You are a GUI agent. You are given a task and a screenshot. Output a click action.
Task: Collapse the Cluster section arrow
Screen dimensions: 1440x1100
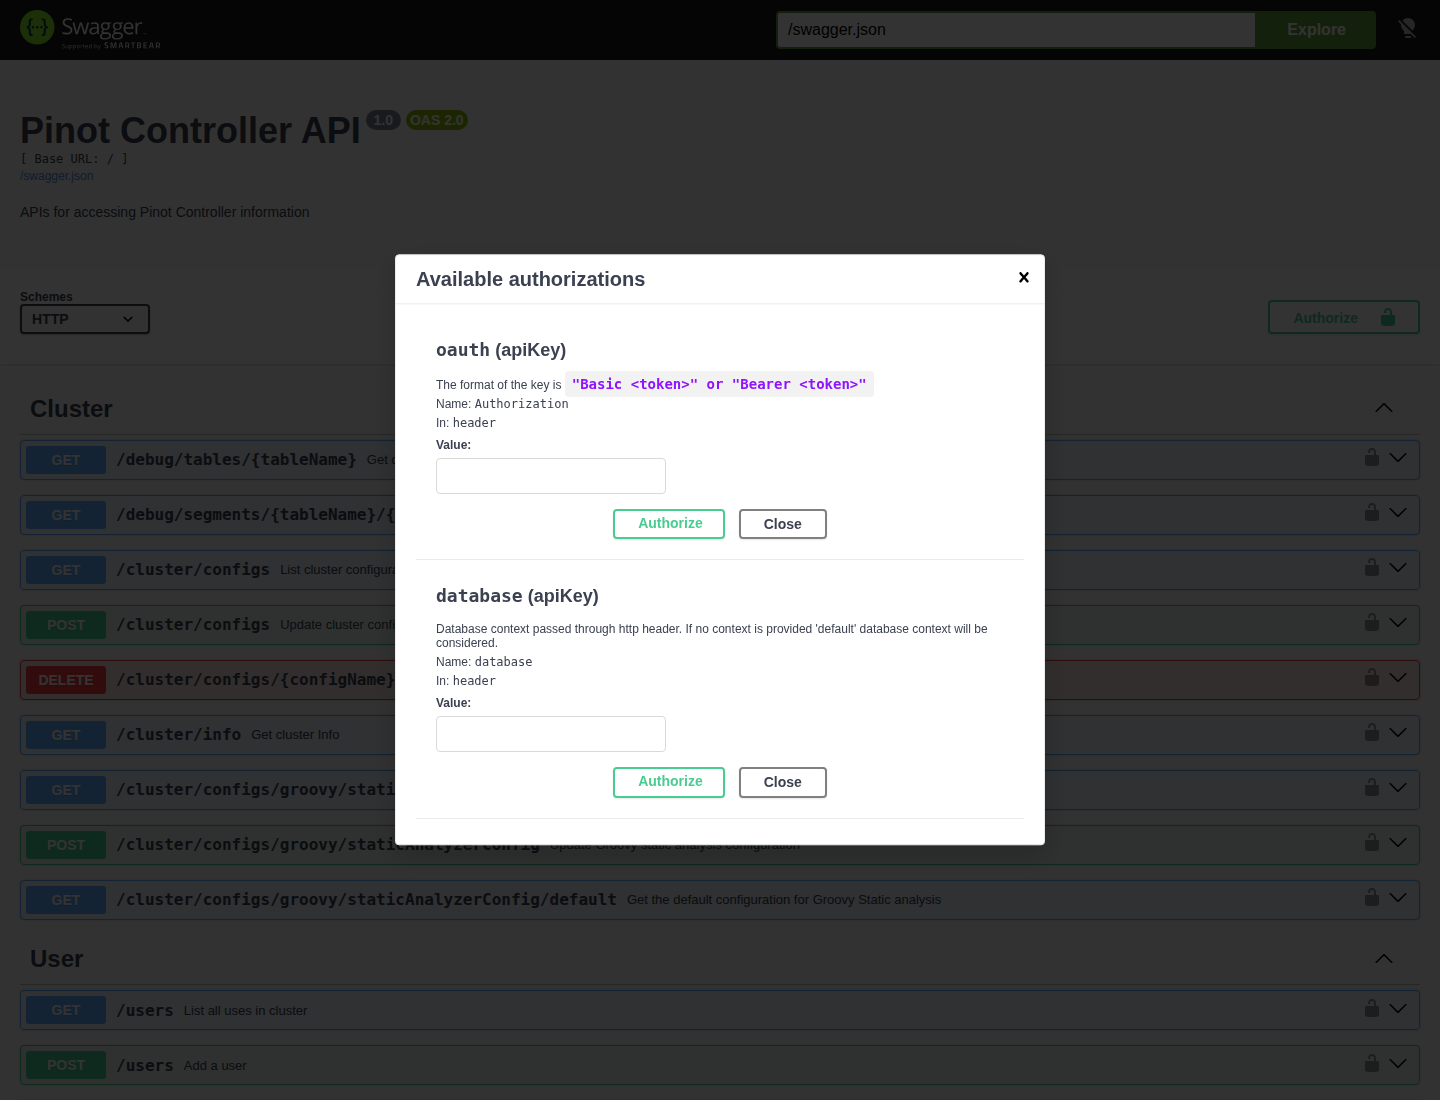[1384, 408]
